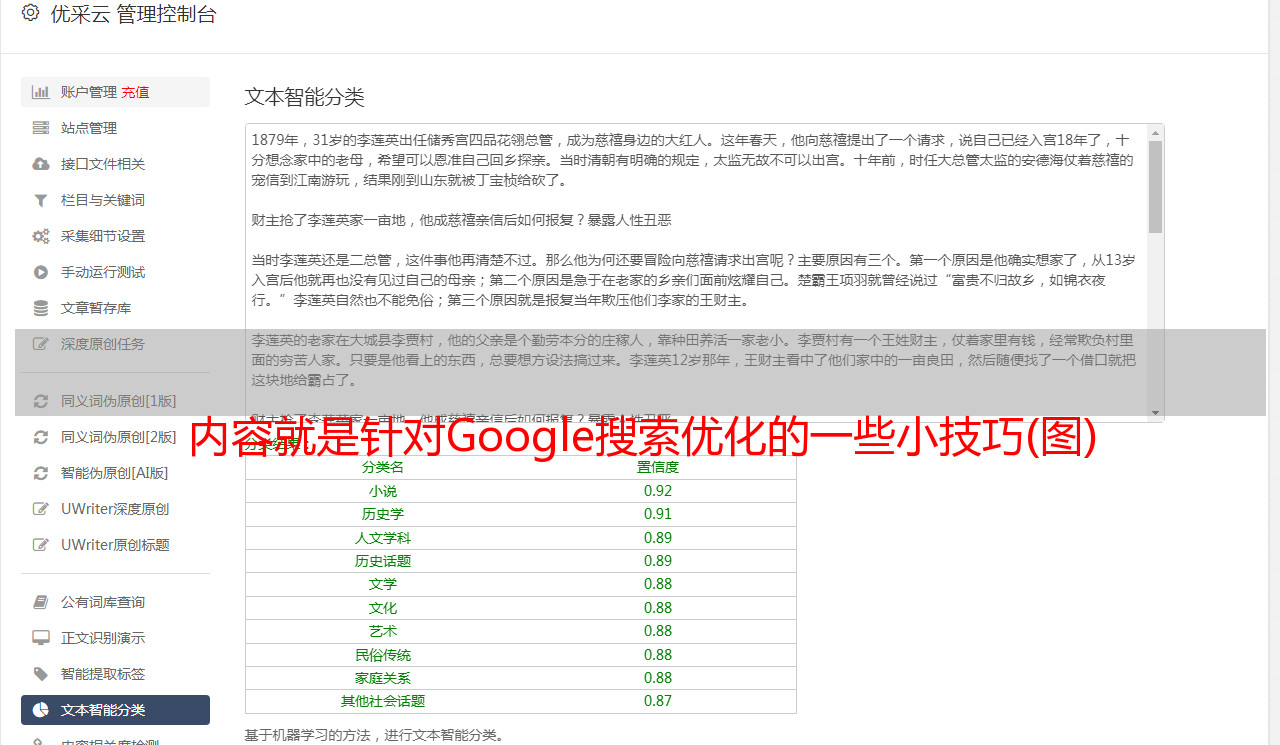Click the 0.87 confidence value
Image resolution: width=1280 pixels, height=745 pixels.
tap(658, 701)
